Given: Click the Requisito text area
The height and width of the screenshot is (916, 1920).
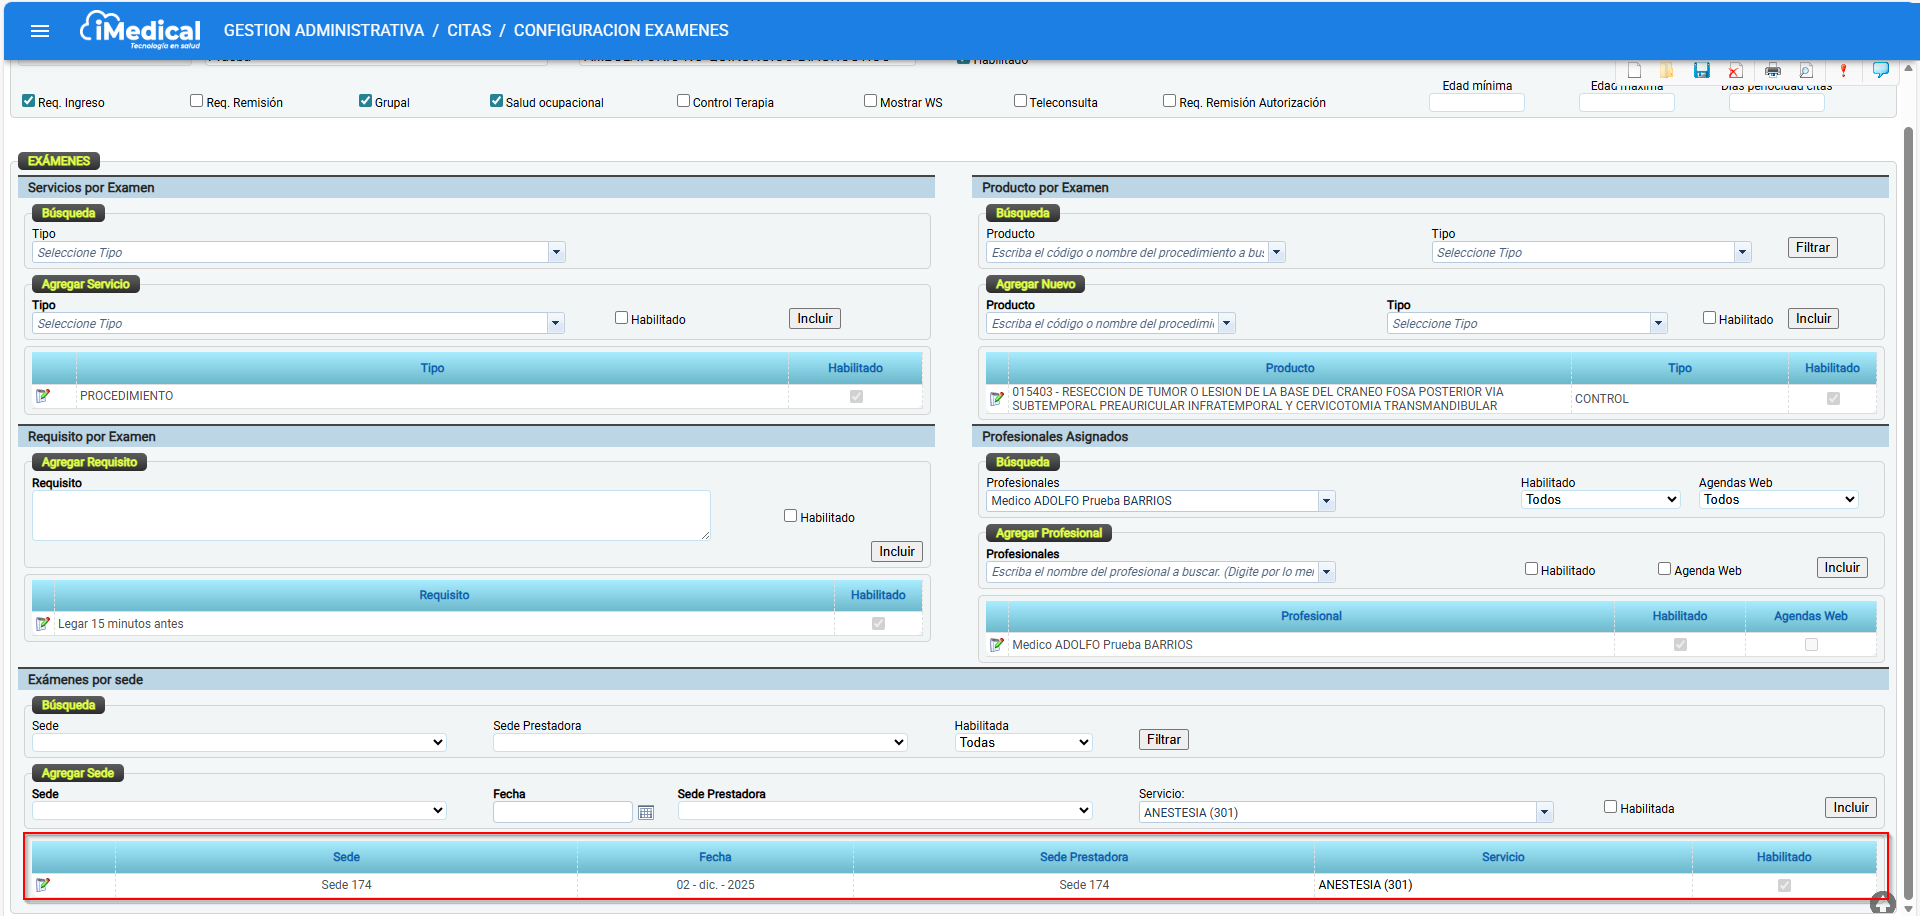Looking at the screenshot, I should pyautogui.click(x=371, y=515).
